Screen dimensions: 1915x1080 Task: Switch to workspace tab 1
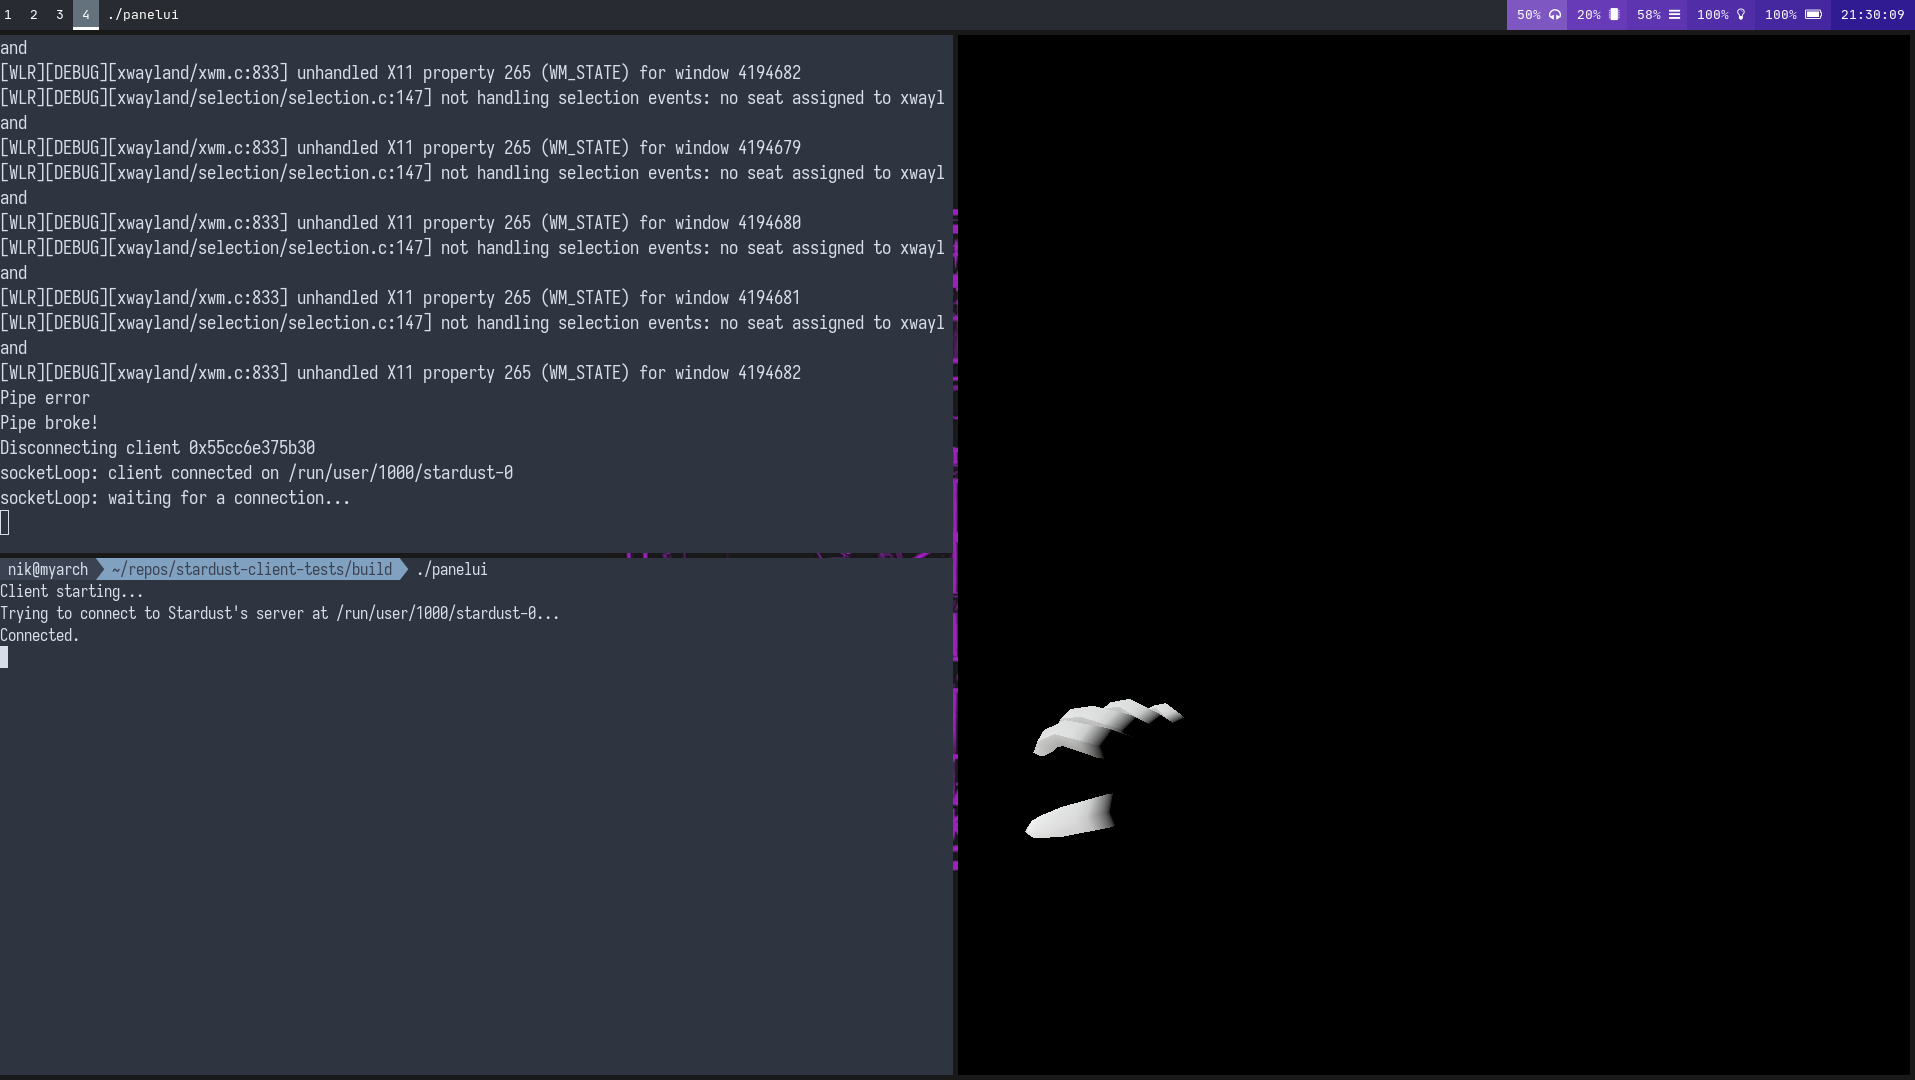[8, 15]
